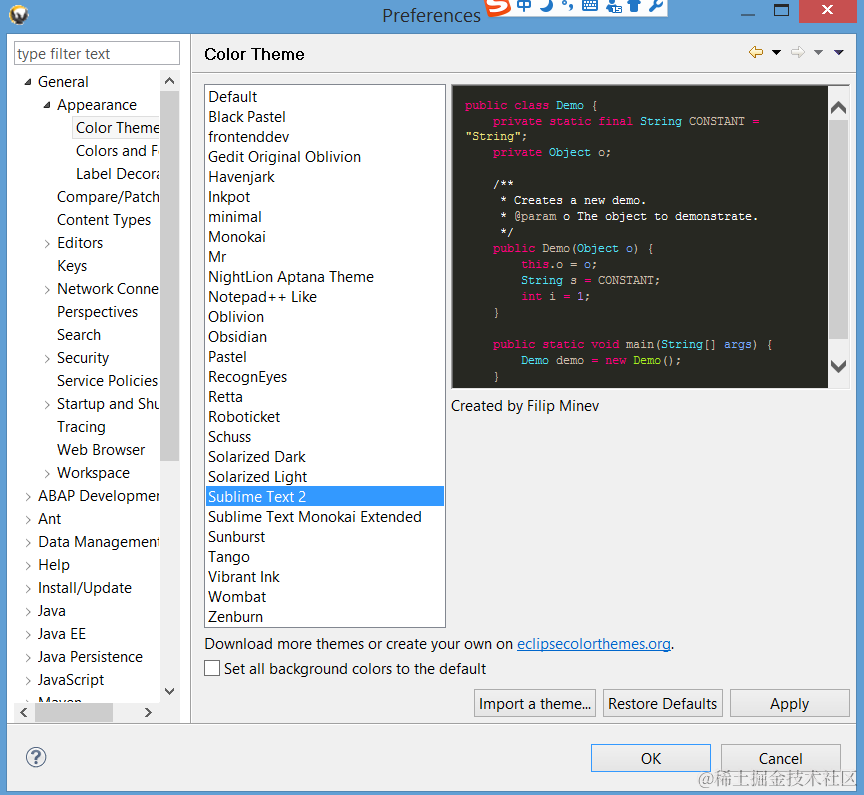This screenshot has width=864, height=795.
Task: Select the Roboticket theme
Action: click(325, 417)
